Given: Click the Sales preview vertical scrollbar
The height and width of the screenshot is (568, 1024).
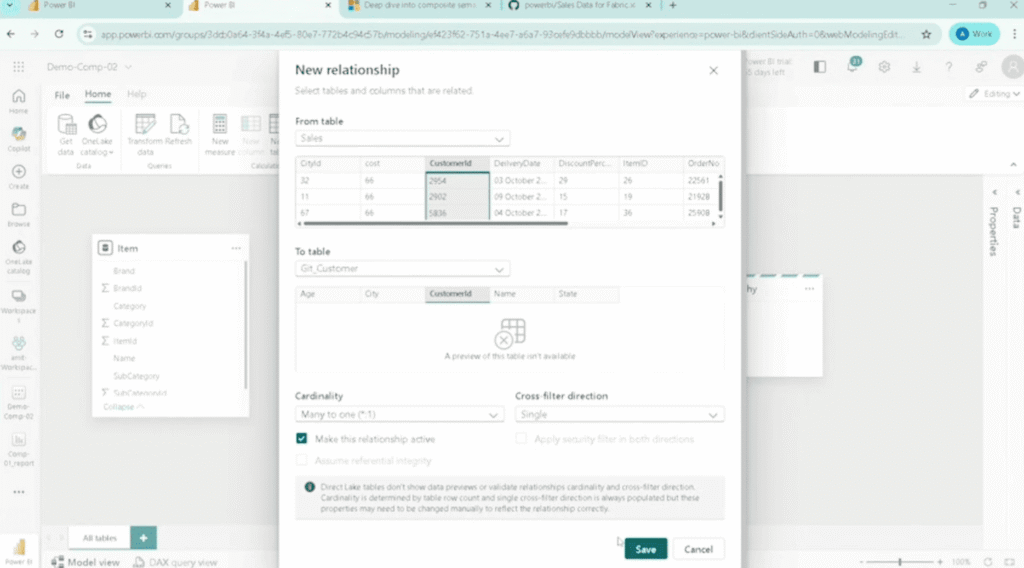Looking at the screenshot, I should click(720, 195).
